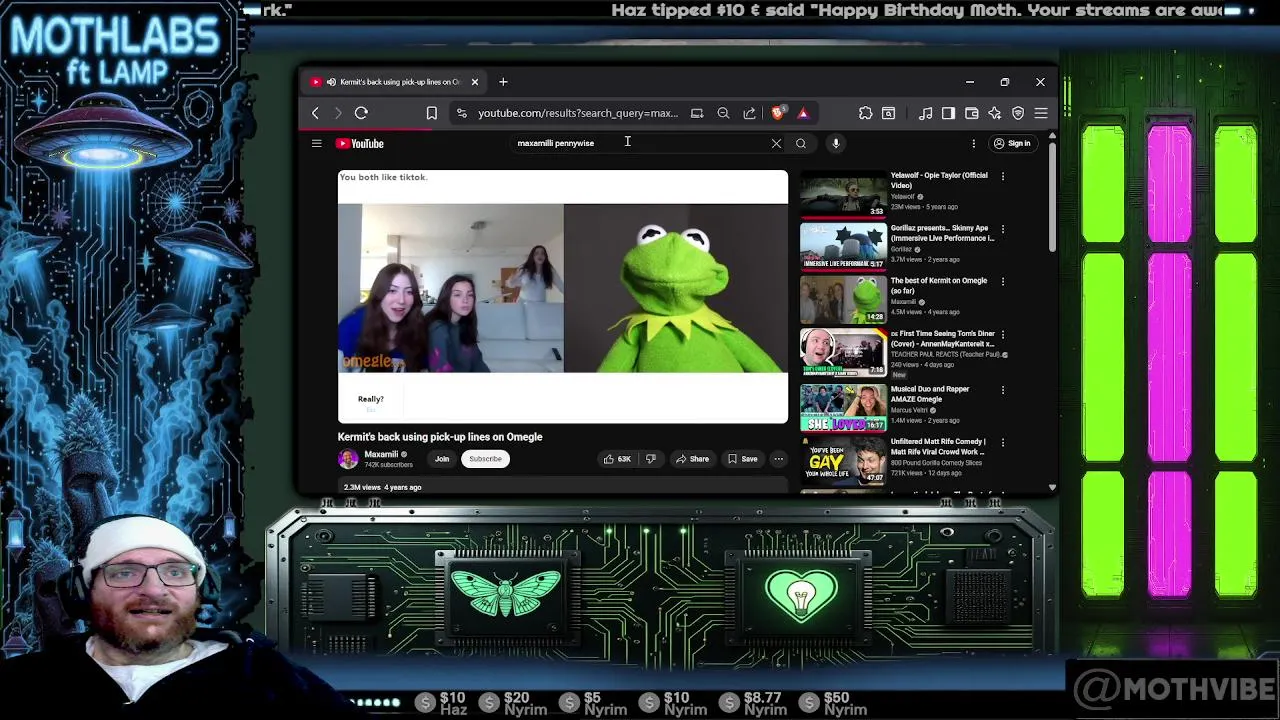The width and height of the screenshot is (1280, 720).
Task: Click the YouTube logo to go home
Action: [360, 143]
